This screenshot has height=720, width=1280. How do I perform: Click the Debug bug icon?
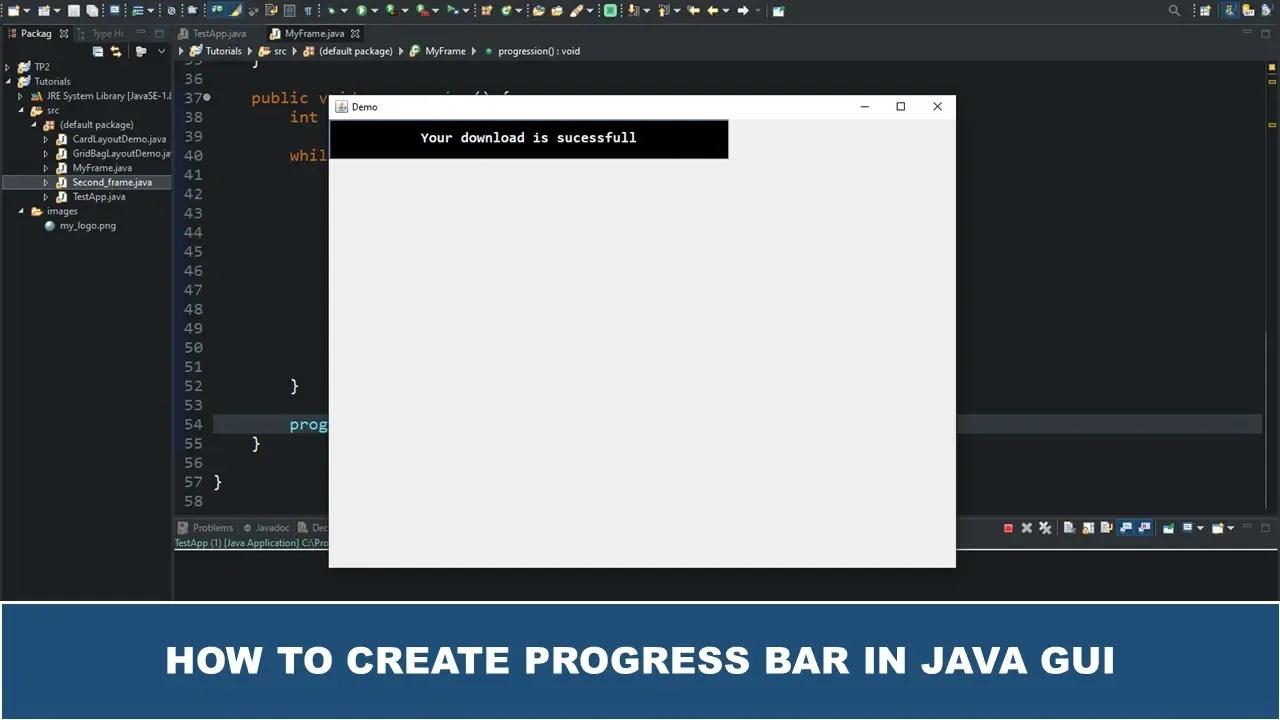[x=332, y=11]
